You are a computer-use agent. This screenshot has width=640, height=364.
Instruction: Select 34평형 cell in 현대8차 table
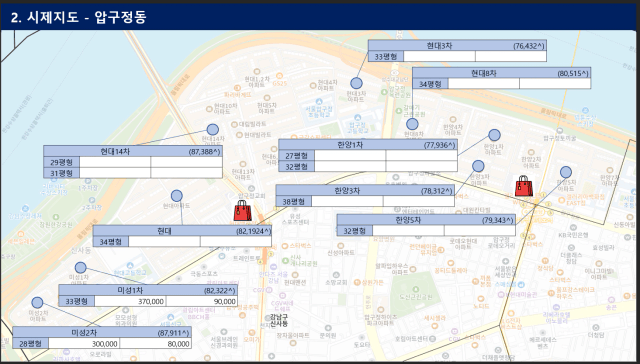click(430, 84)
